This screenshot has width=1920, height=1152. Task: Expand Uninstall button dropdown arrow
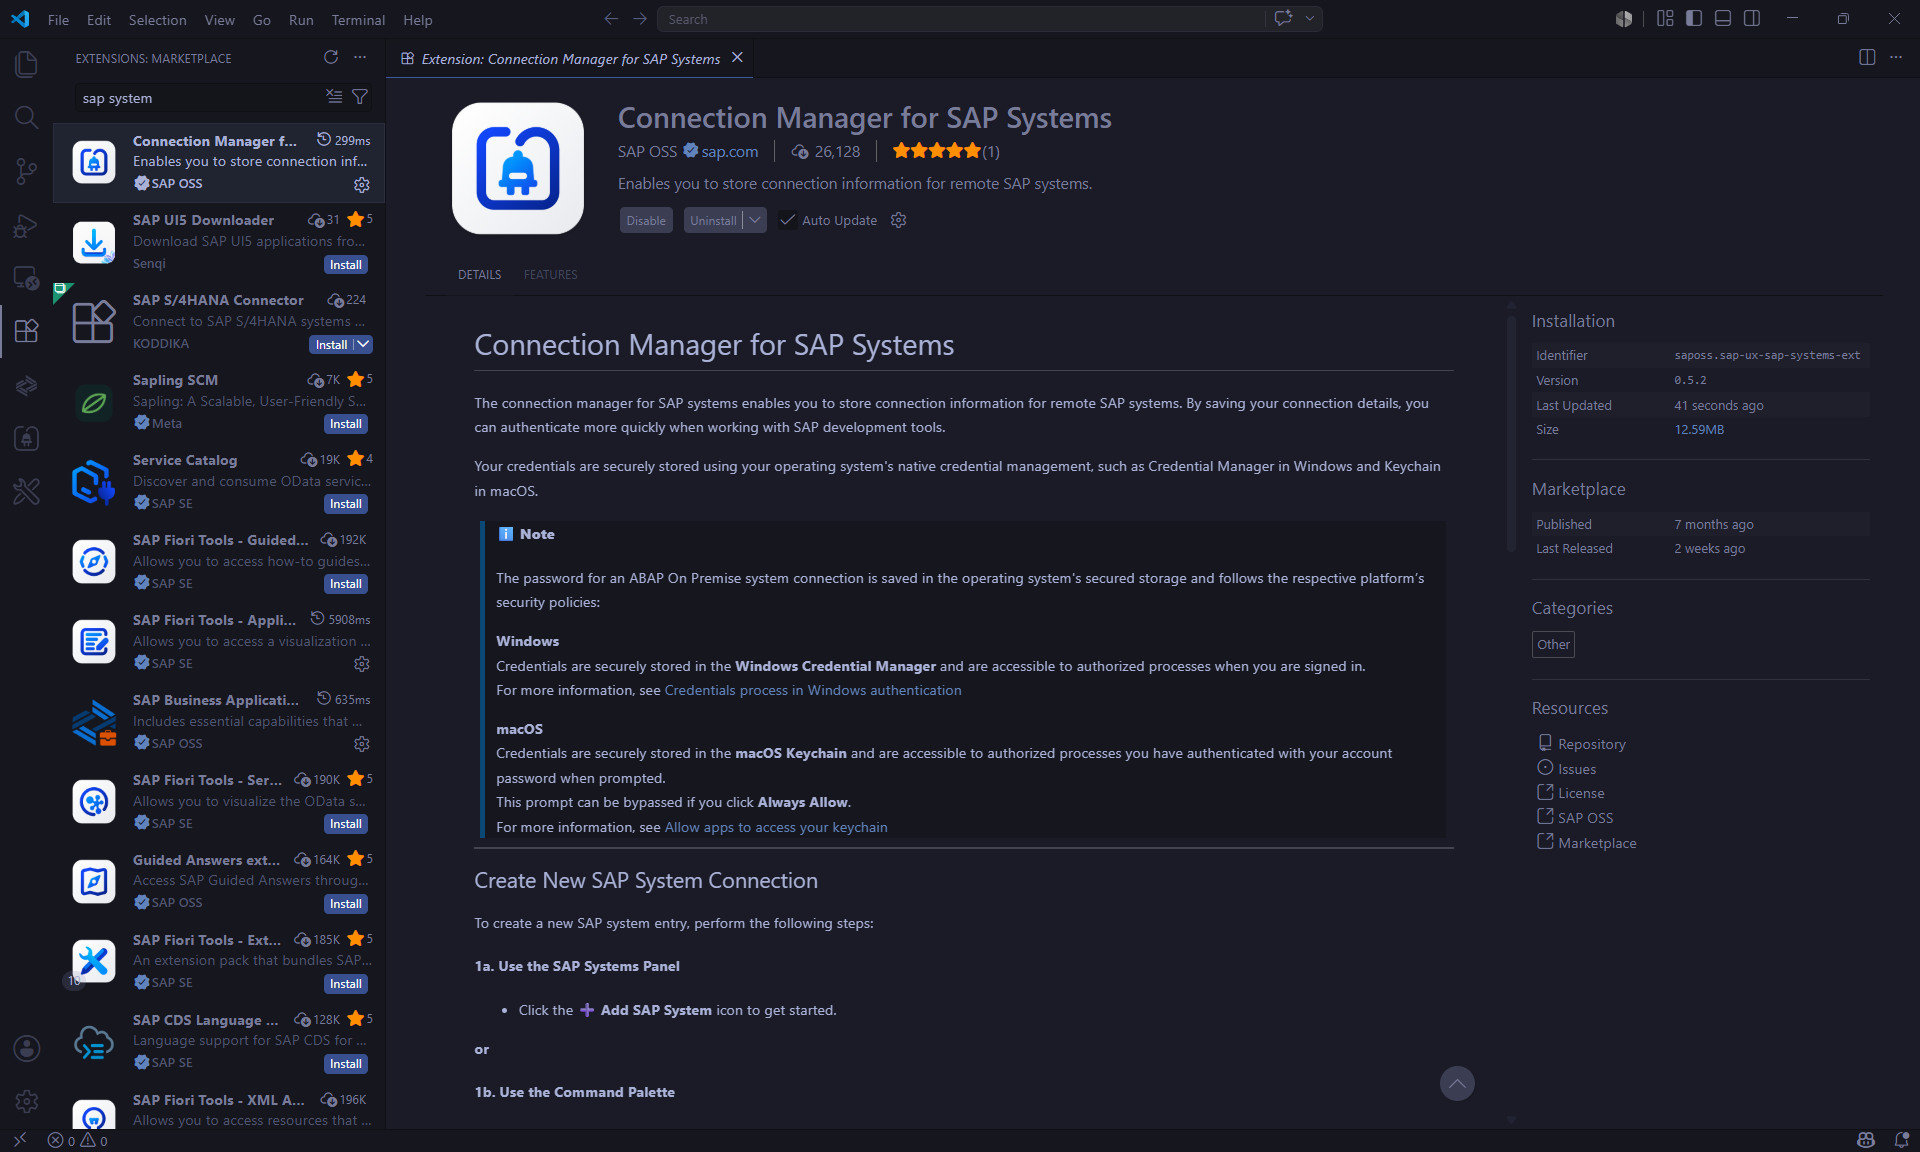pos(755,220)
